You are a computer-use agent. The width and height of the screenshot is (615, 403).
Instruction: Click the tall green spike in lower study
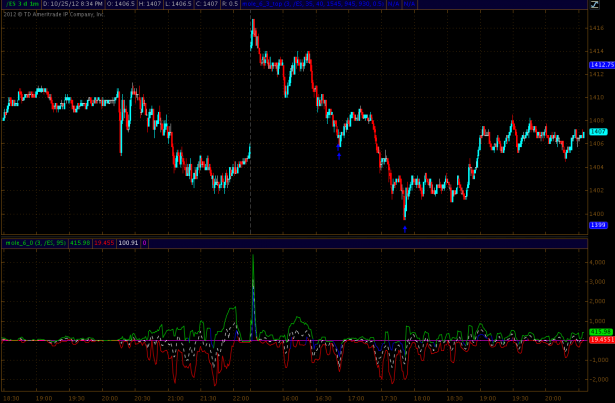click(253, 275)
